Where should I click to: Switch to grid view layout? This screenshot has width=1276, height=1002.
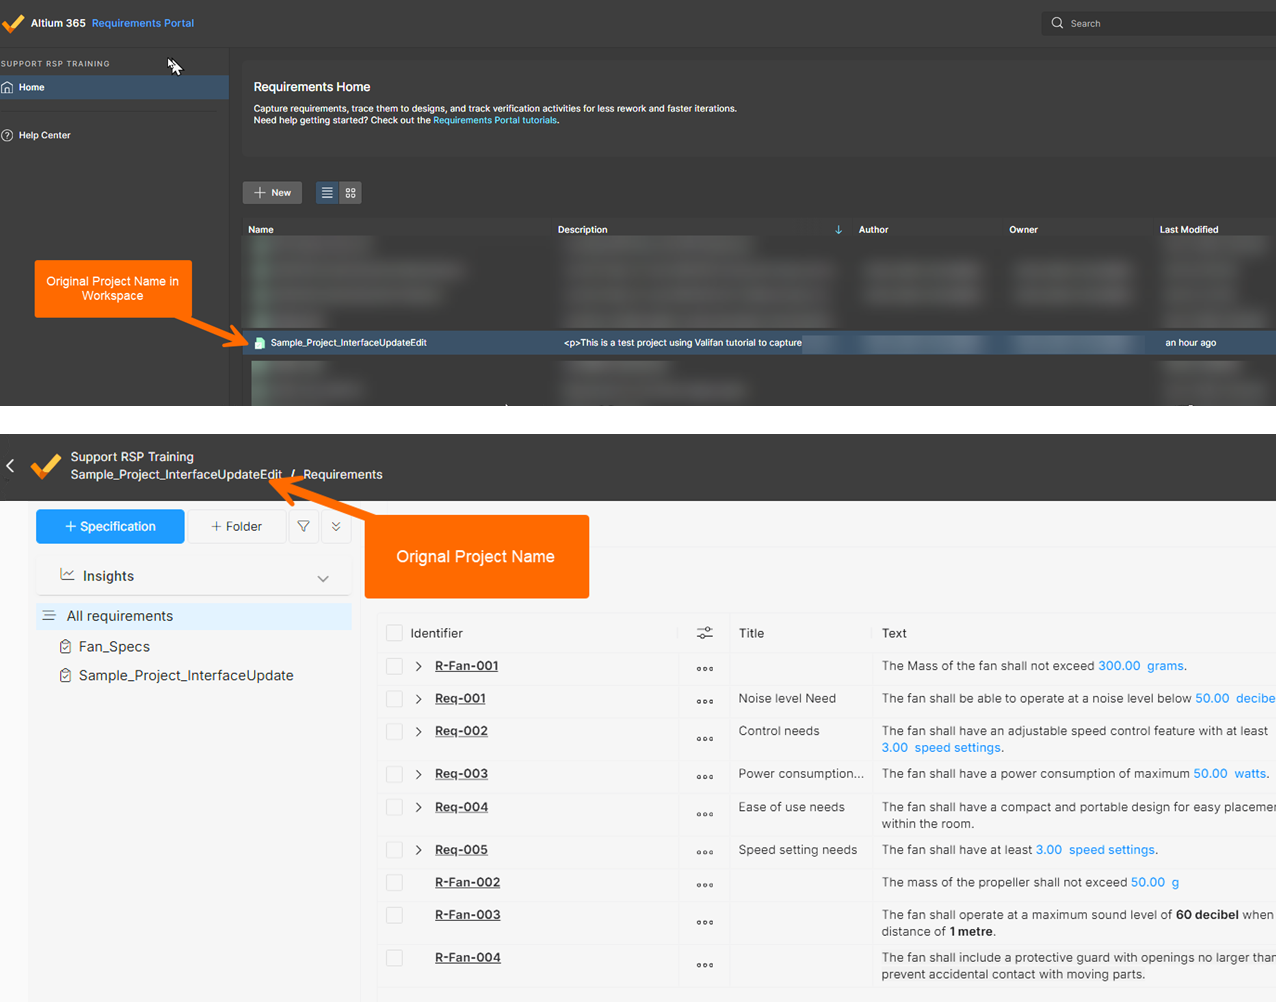click(x=350, y=192)
